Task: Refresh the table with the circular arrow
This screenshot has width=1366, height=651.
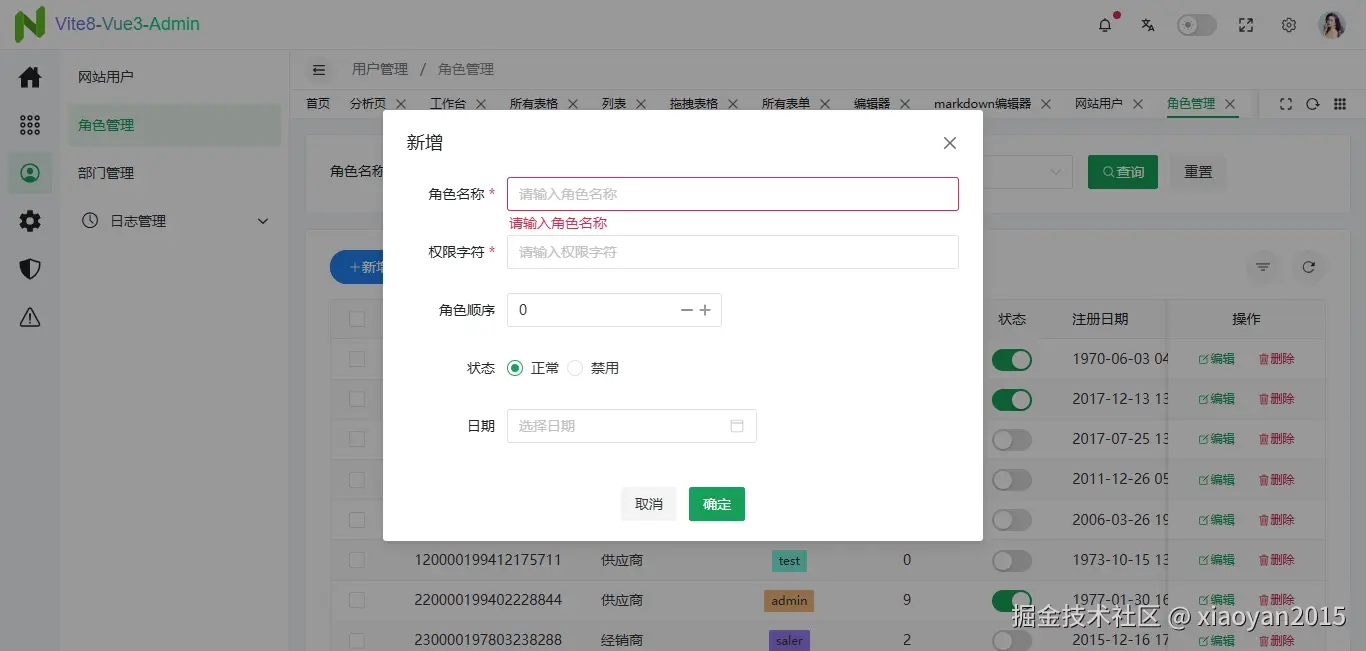Action: 1308,267
